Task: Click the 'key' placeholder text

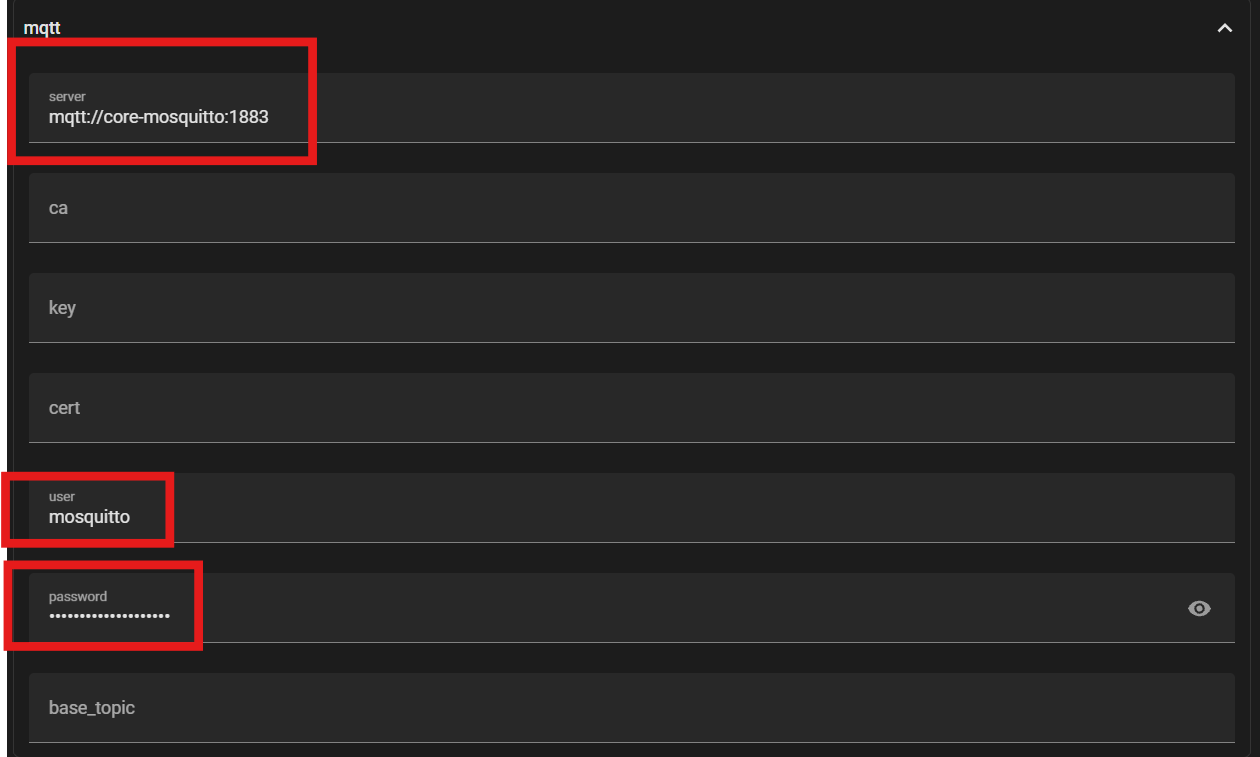Action: pyautogui.click(x=62, y=308)
